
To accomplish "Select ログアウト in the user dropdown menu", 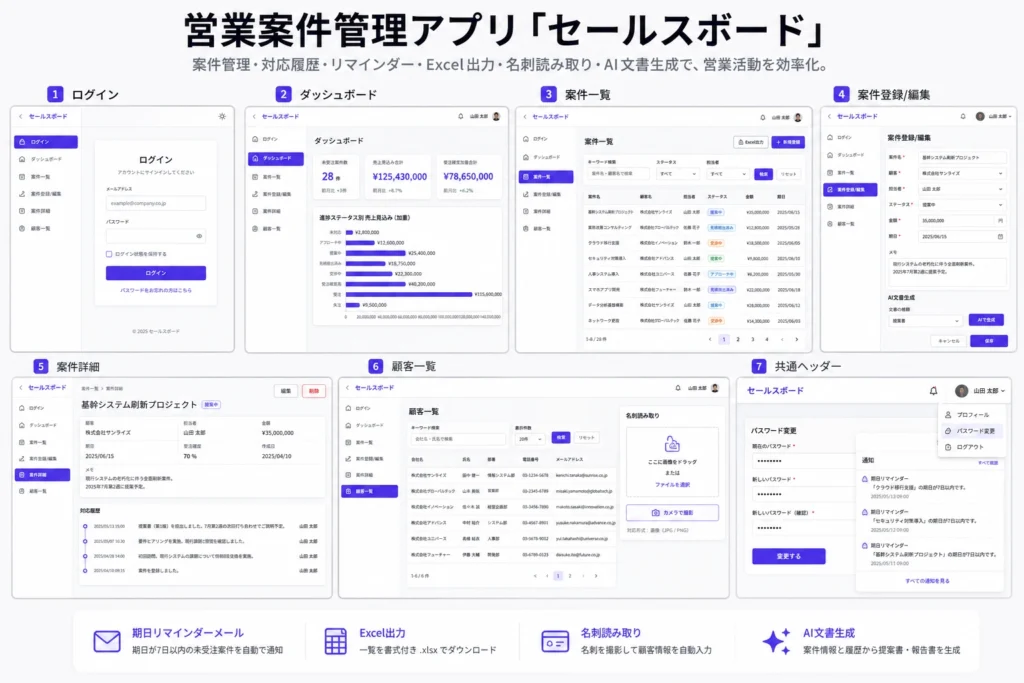I will [972, 447].
